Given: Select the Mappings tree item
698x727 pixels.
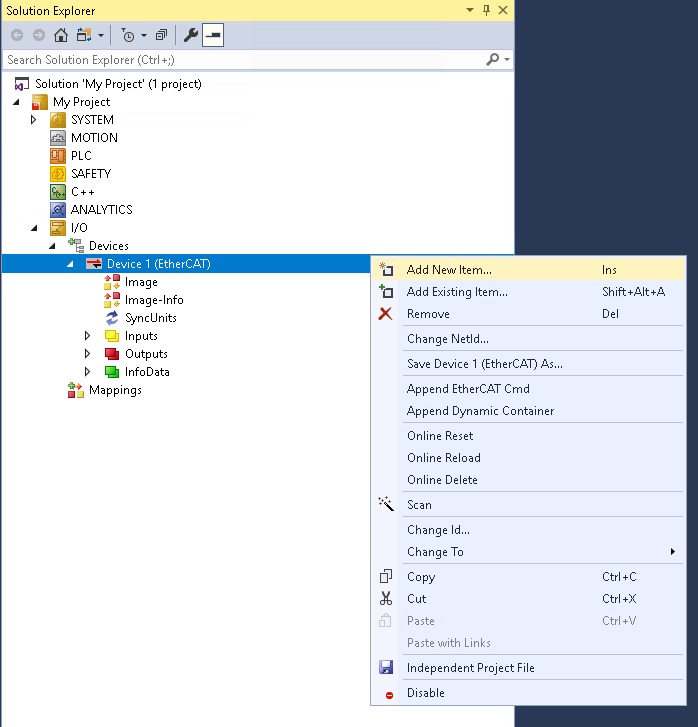Looking at the screenshot, I should pyautogui.click(x=114, y=390).
